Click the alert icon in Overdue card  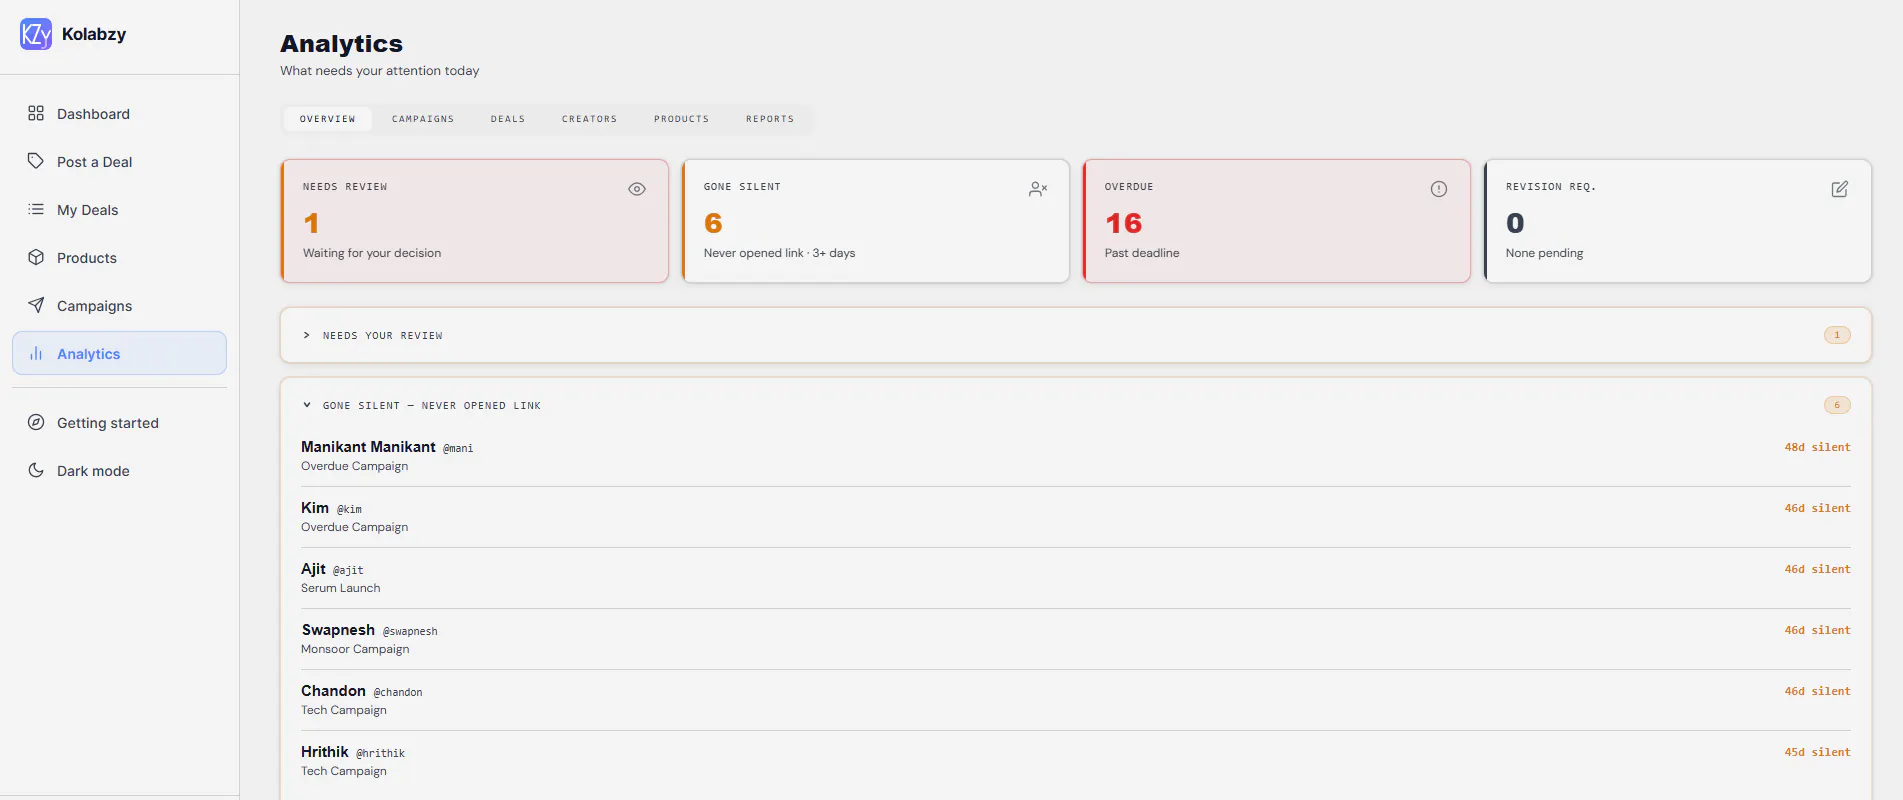tap(1439, 189)
